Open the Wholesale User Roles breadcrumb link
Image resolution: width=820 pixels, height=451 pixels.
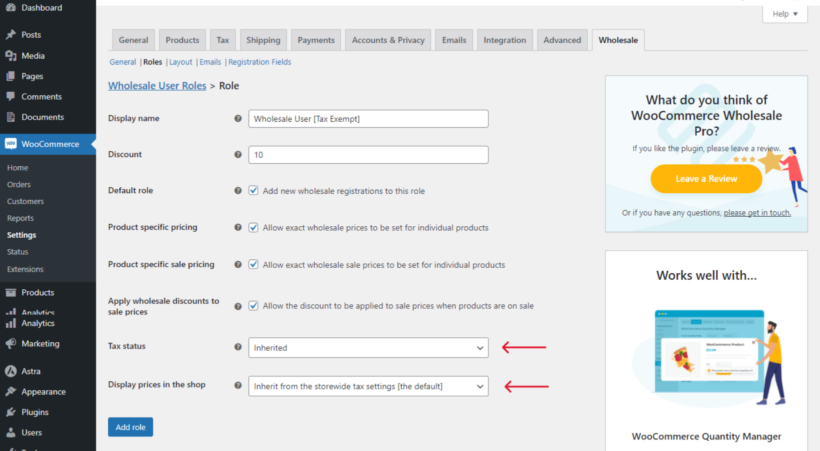(x=157, y=86)
